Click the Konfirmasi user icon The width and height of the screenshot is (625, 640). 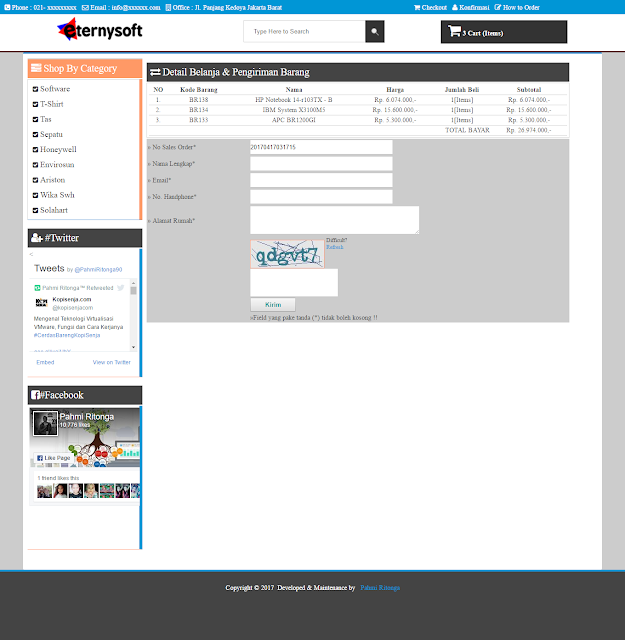point(455,7)
